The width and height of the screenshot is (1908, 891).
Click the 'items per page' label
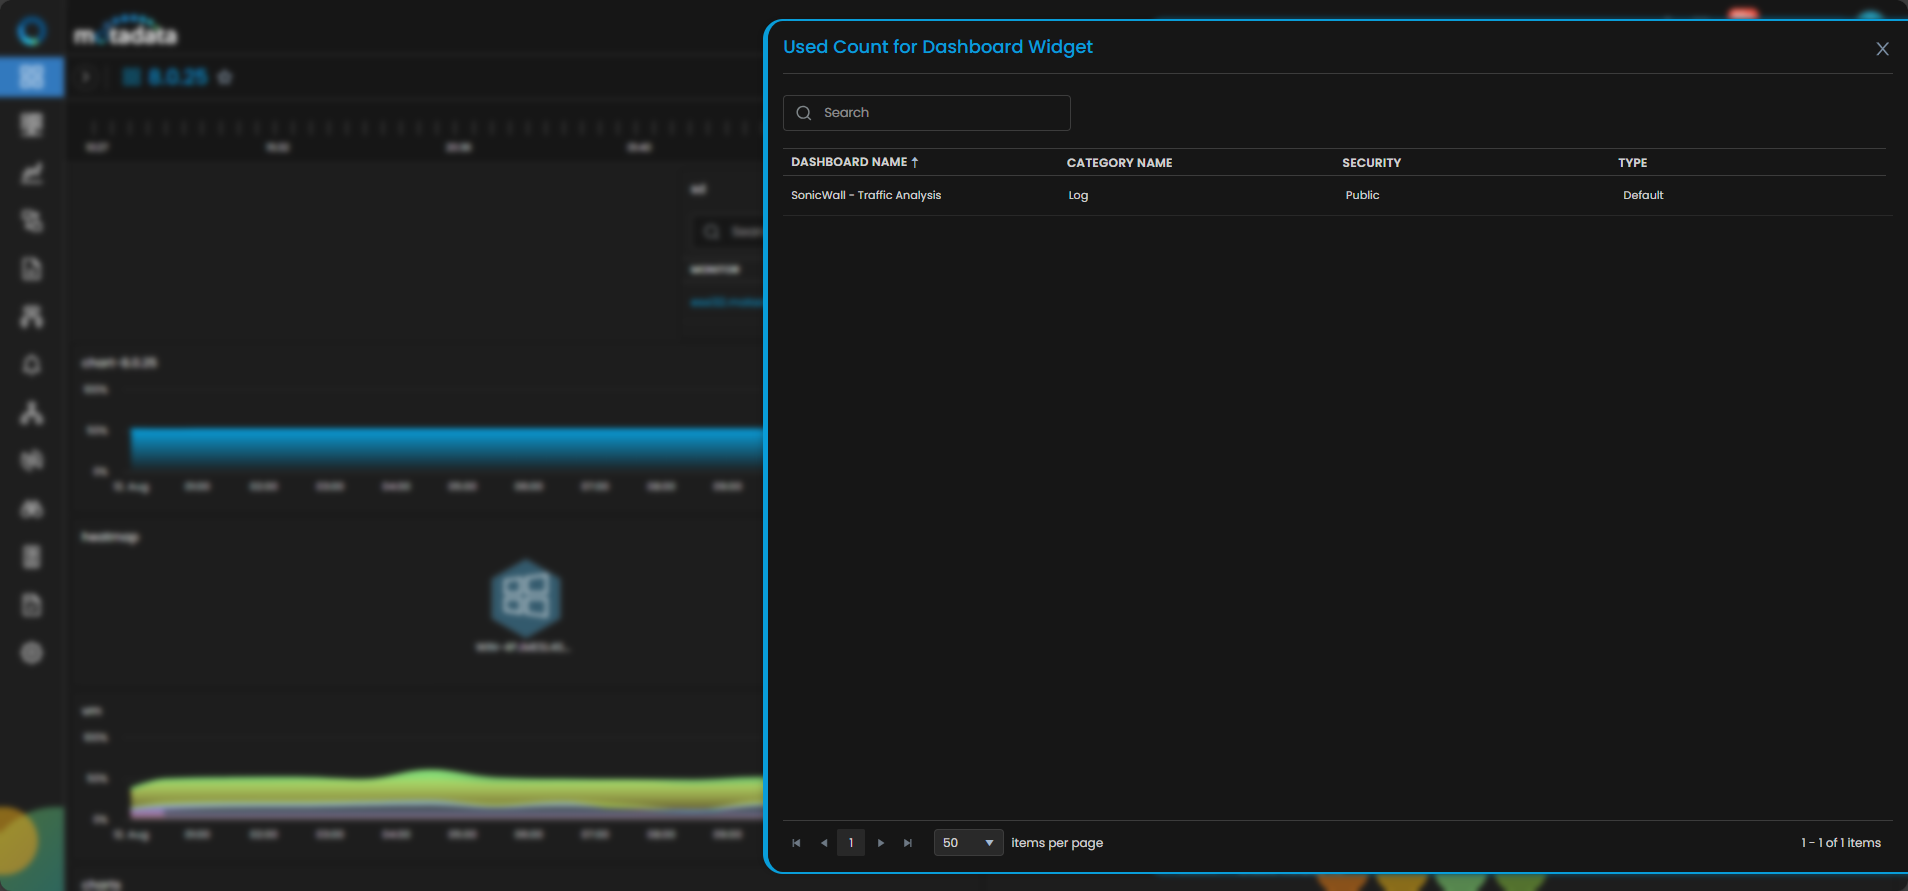click(x=1057, y=843)
